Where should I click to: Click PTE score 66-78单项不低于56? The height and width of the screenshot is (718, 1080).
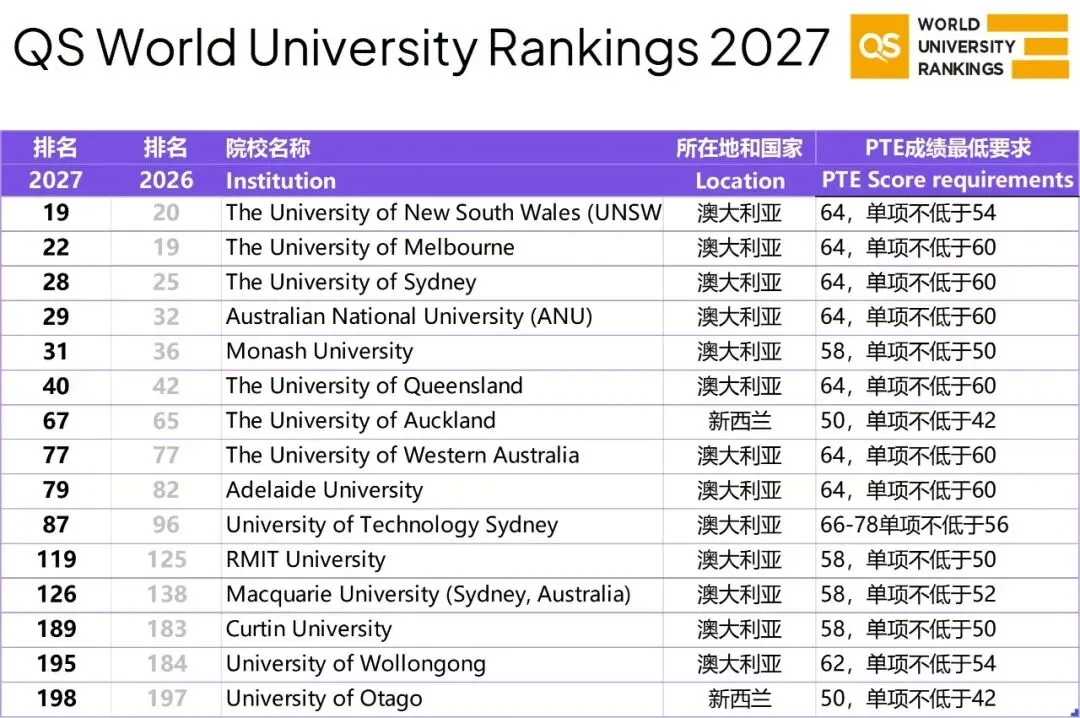click(x=914, y=524)
